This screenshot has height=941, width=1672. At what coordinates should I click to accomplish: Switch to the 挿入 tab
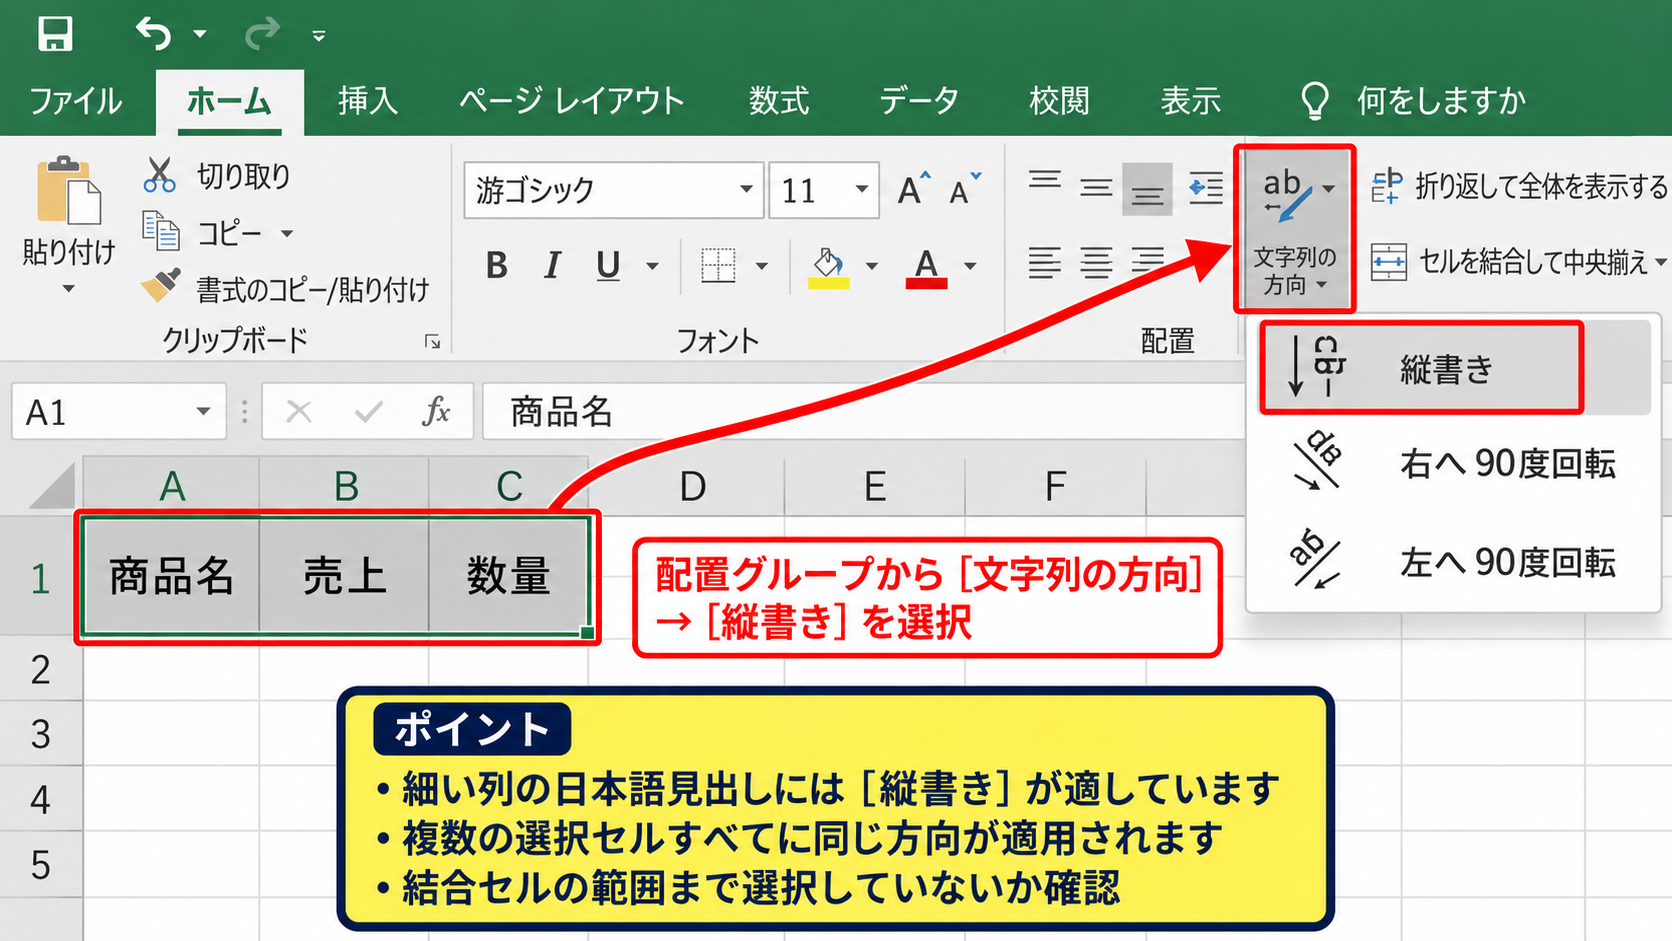(367, 101)
